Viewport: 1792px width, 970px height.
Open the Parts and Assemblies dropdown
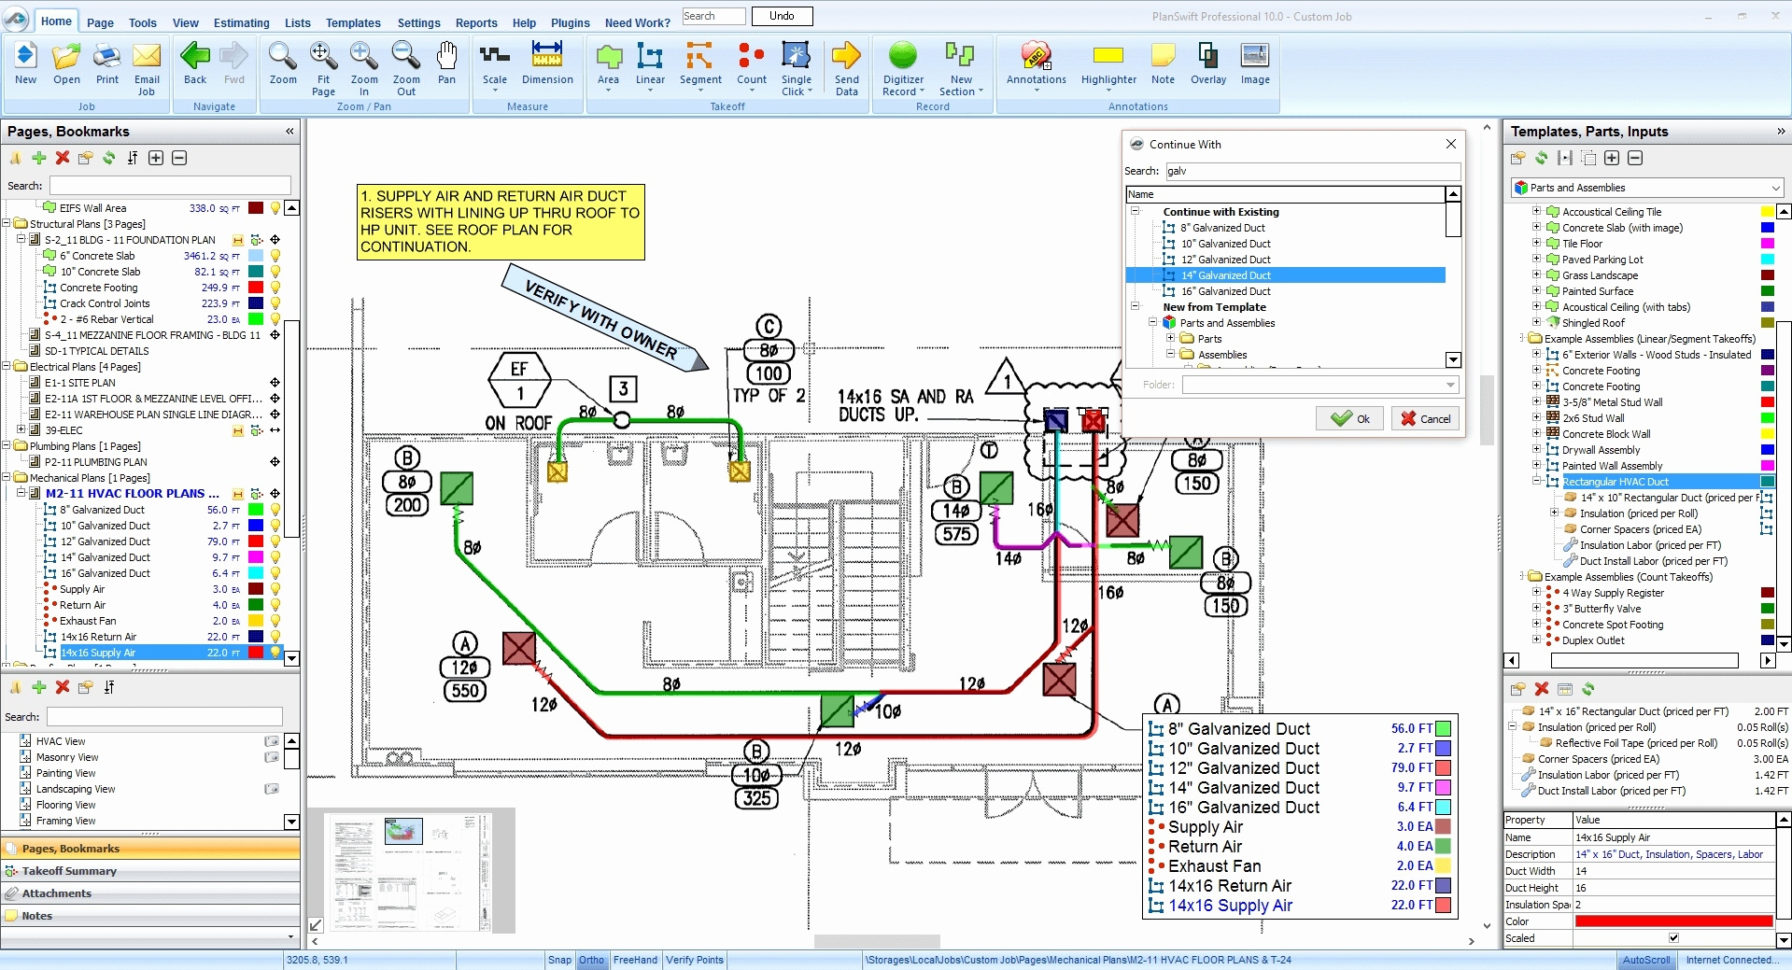pos(1775,188)
